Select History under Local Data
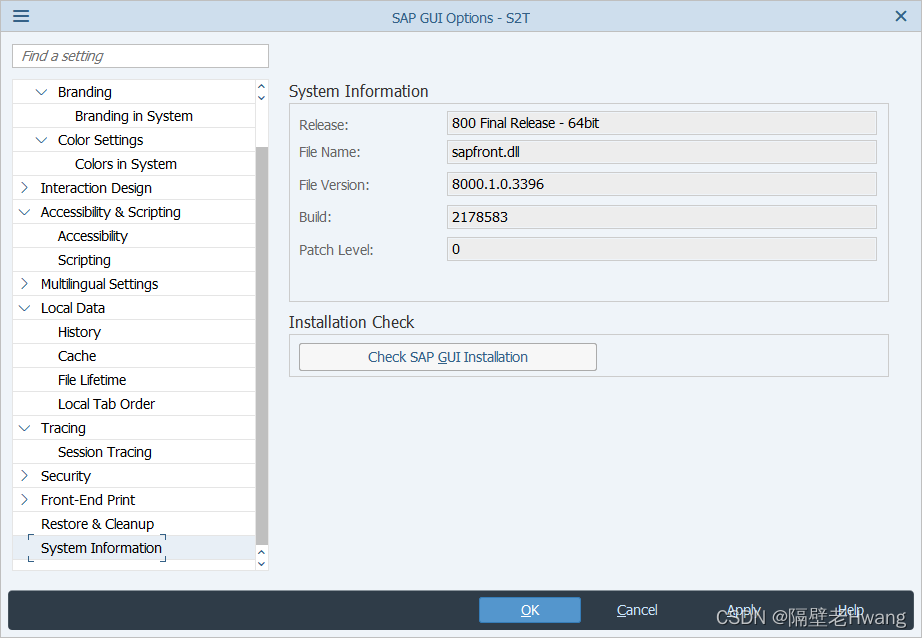 [79, 332]
